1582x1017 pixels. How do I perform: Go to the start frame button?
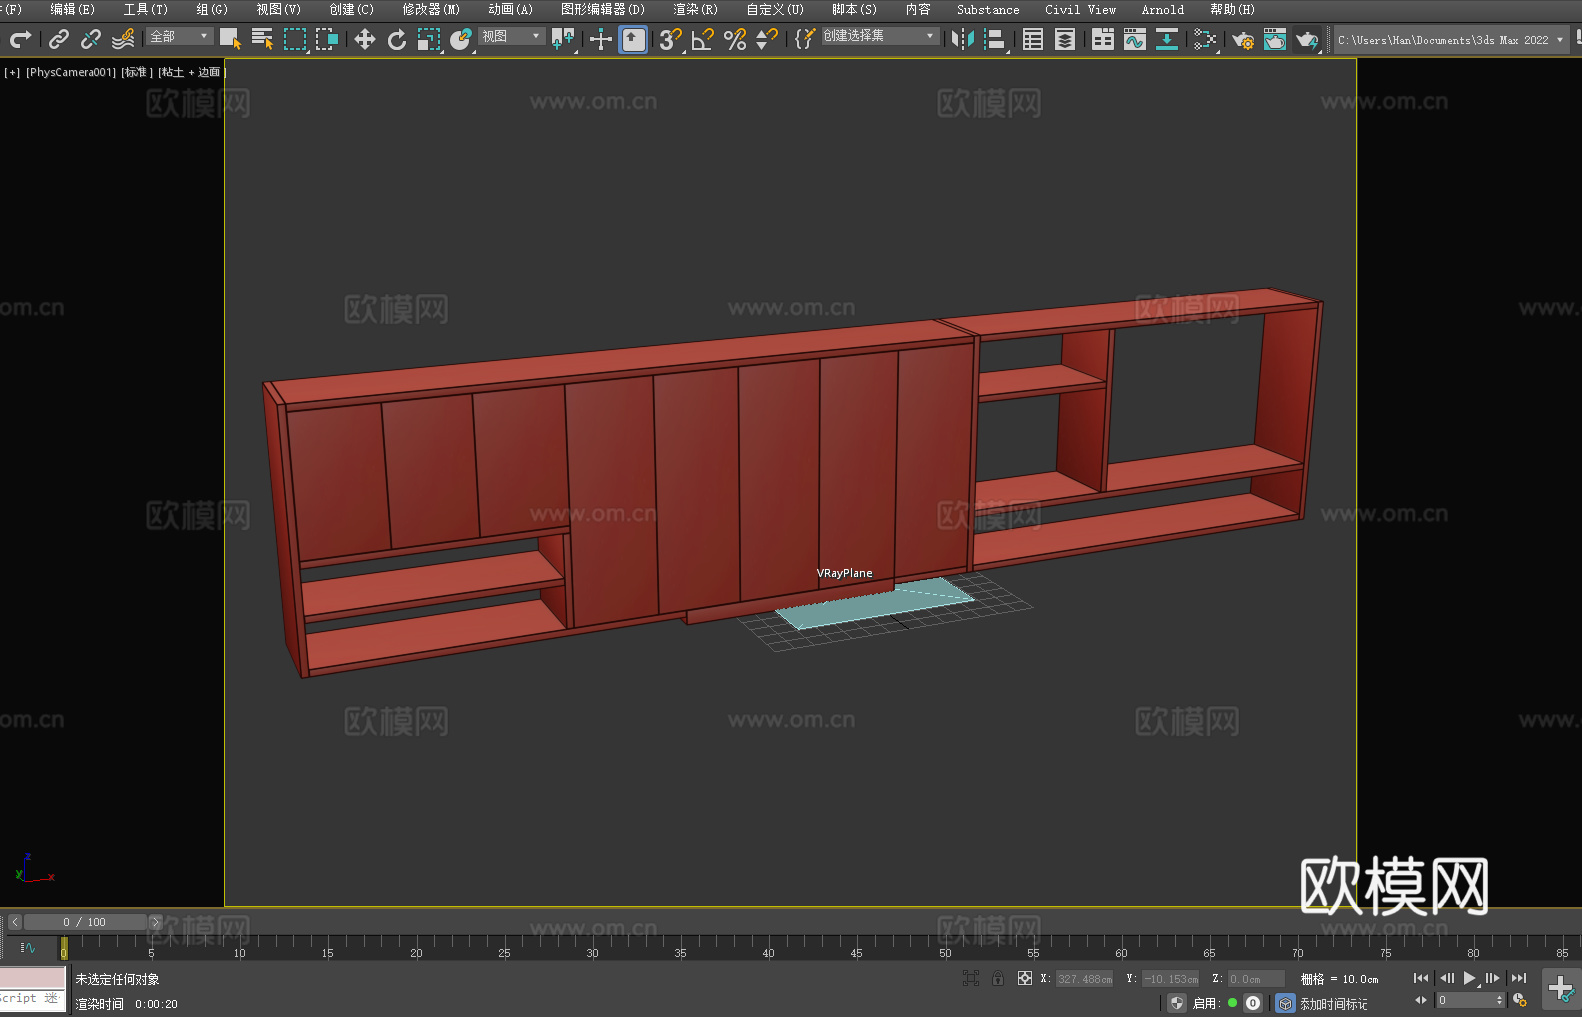[x=1421, y=978]
